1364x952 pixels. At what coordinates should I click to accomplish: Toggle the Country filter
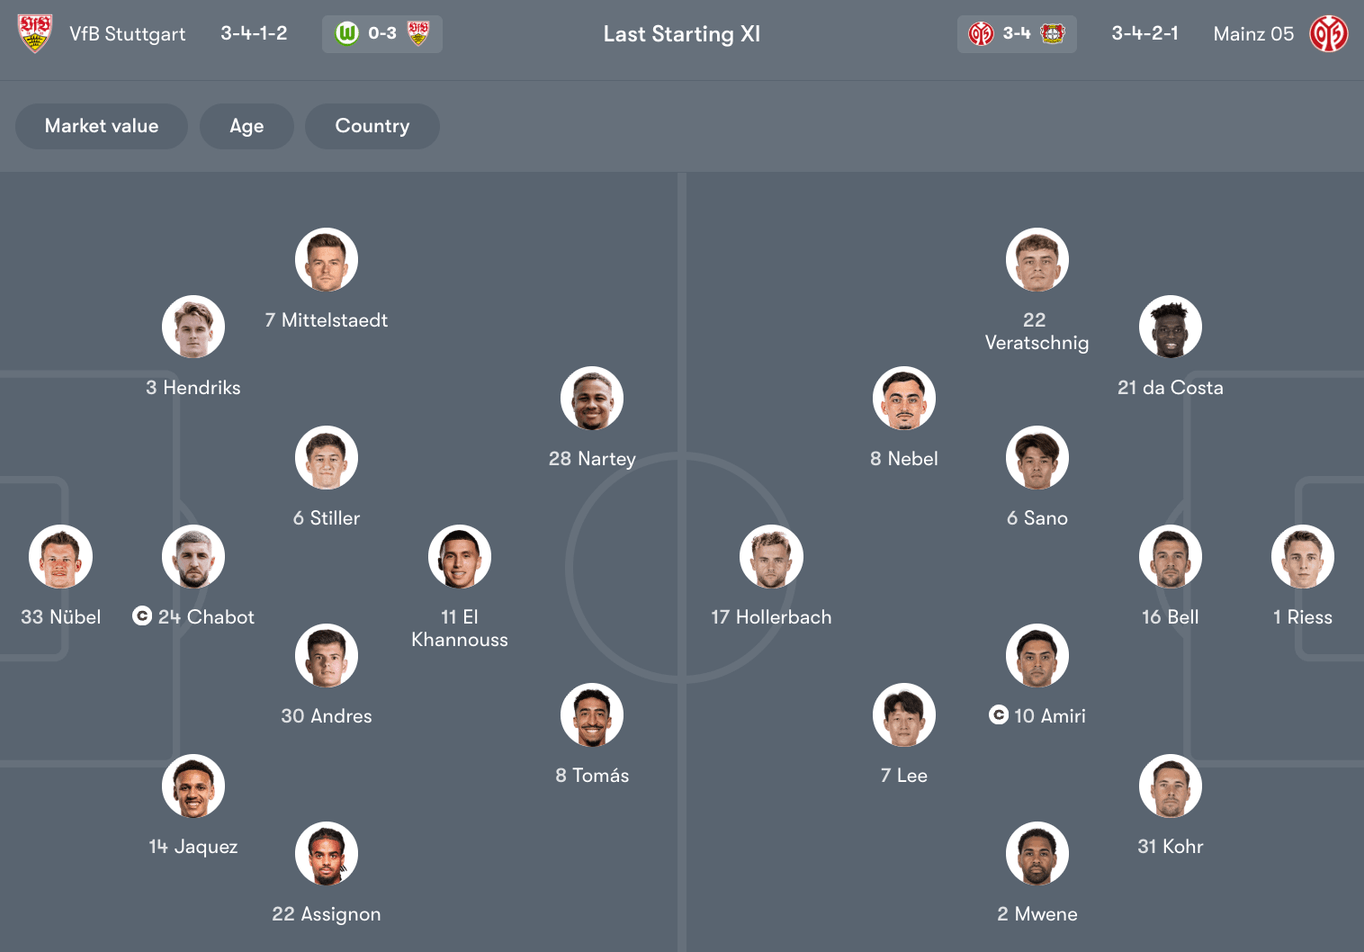(372, 126)
